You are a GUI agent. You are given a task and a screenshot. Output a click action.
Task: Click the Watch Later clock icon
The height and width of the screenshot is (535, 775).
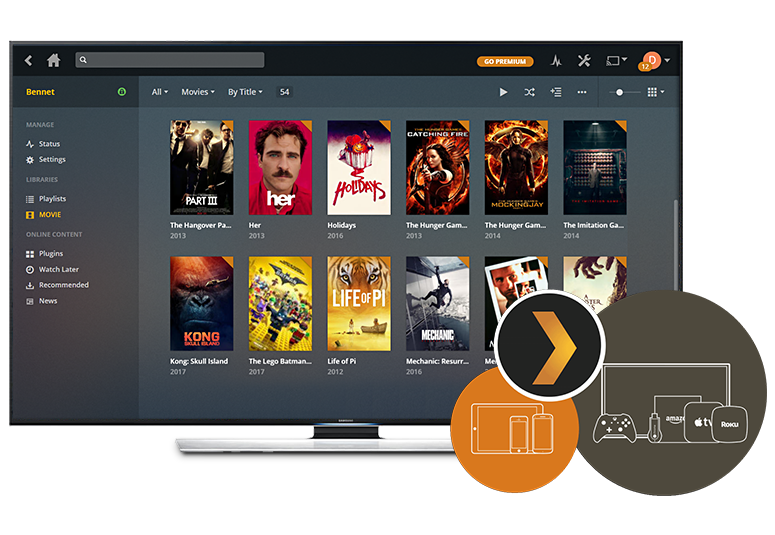click(30, 269)
